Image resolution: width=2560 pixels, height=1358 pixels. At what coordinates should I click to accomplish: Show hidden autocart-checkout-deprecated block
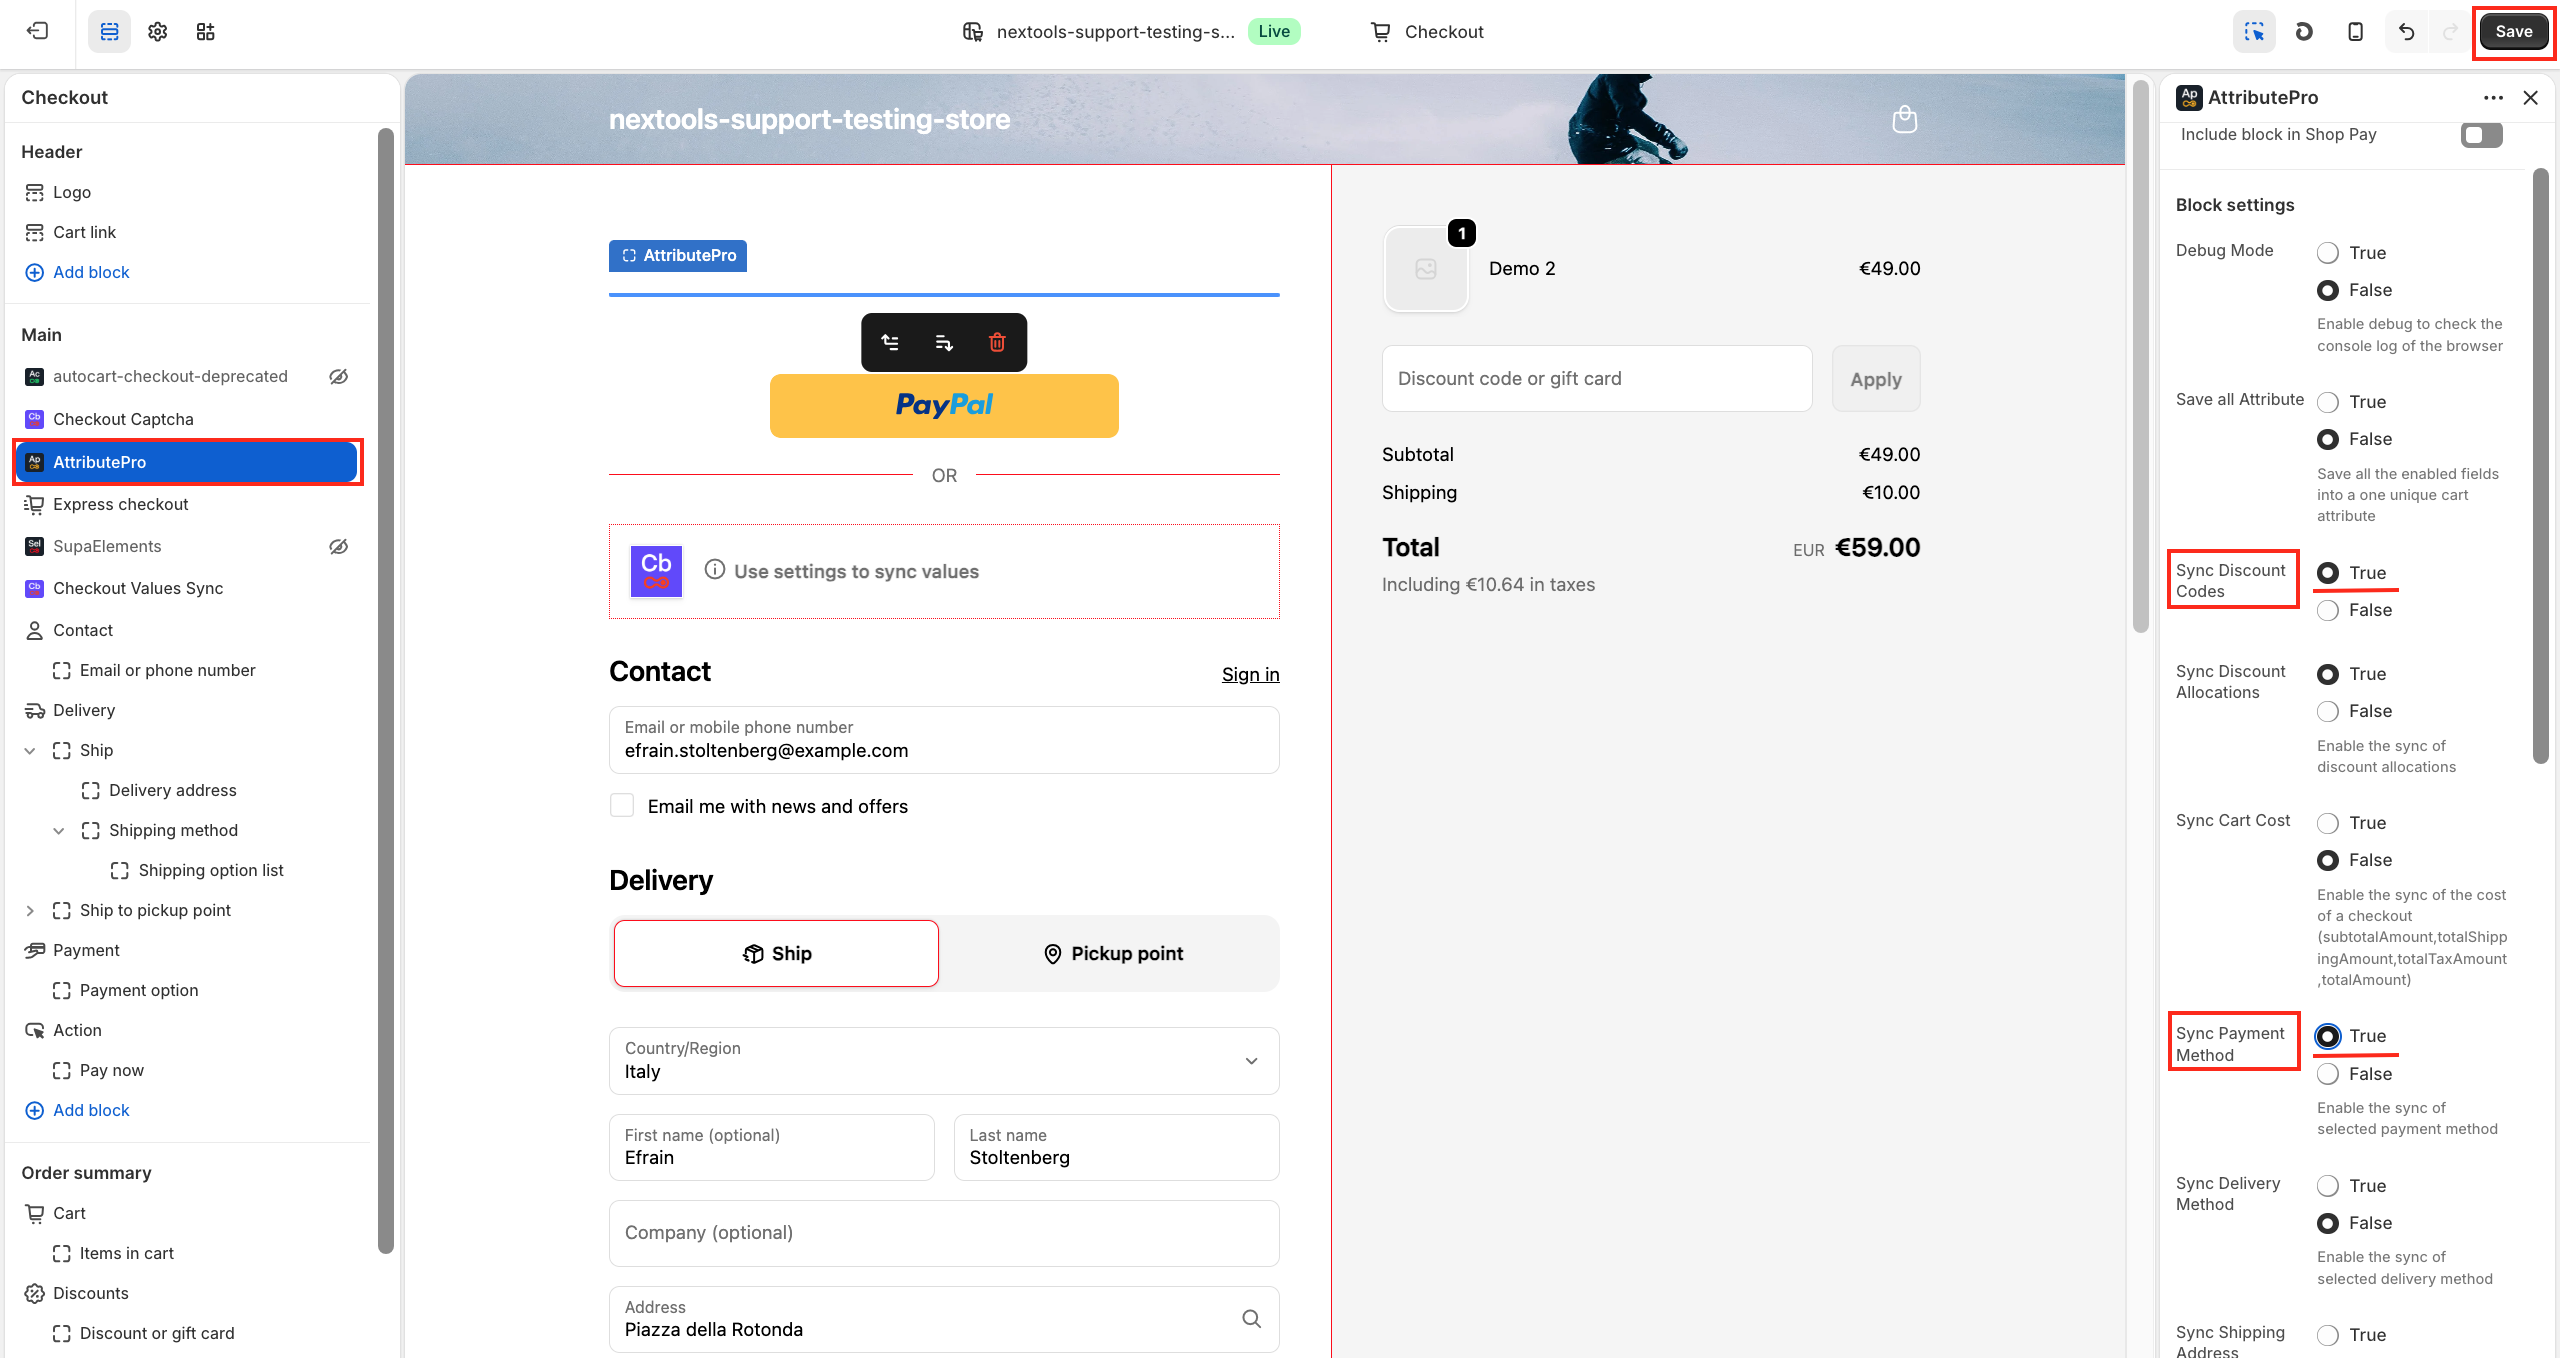click(339, 377)
